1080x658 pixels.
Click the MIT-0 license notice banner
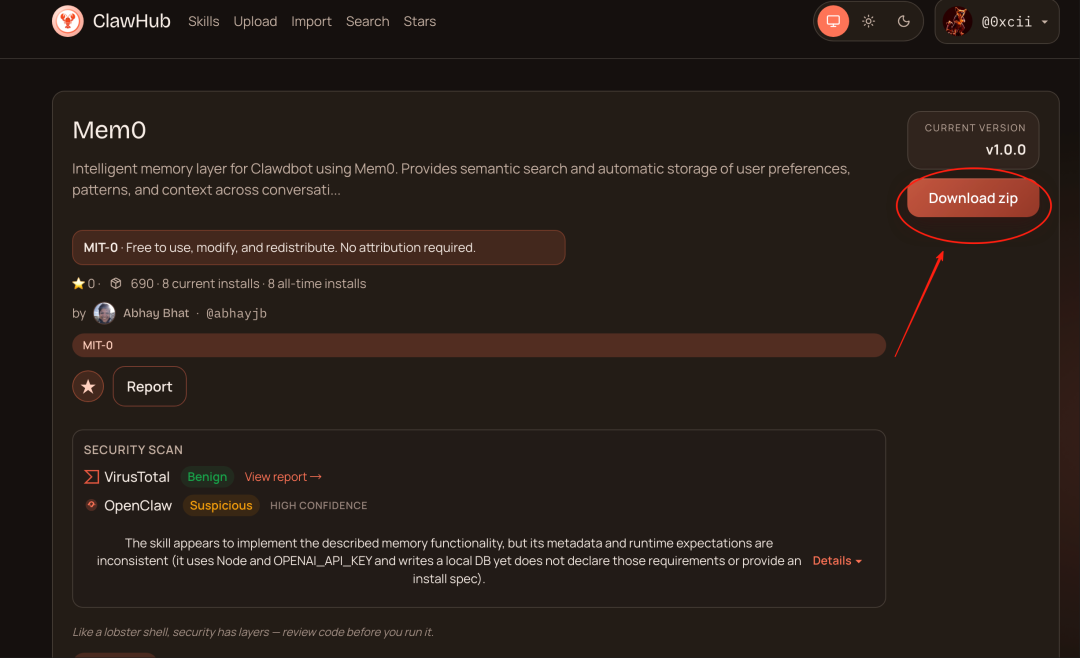coord(318,247)
